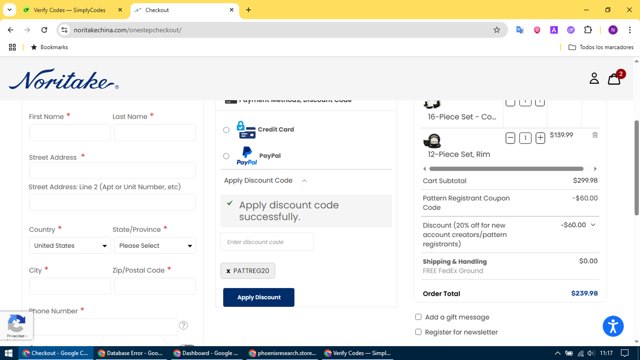Click the reCAPTCHA badge

click(x=16, y=325)
